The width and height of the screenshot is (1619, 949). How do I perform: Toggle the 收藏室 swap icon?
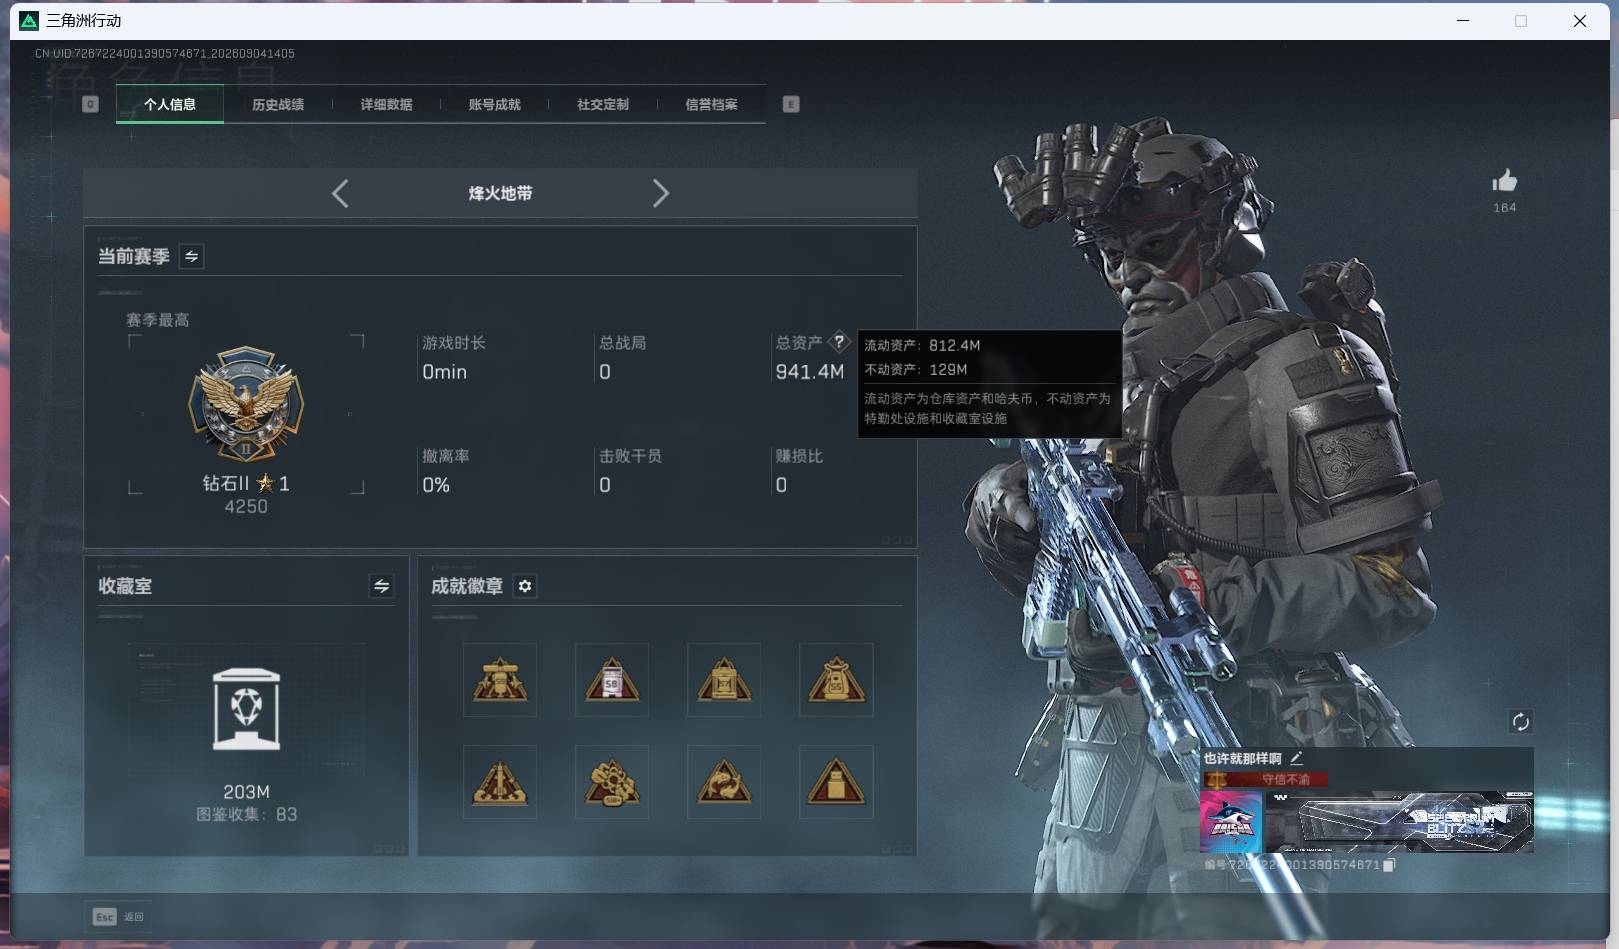click(x=381, y=586)
